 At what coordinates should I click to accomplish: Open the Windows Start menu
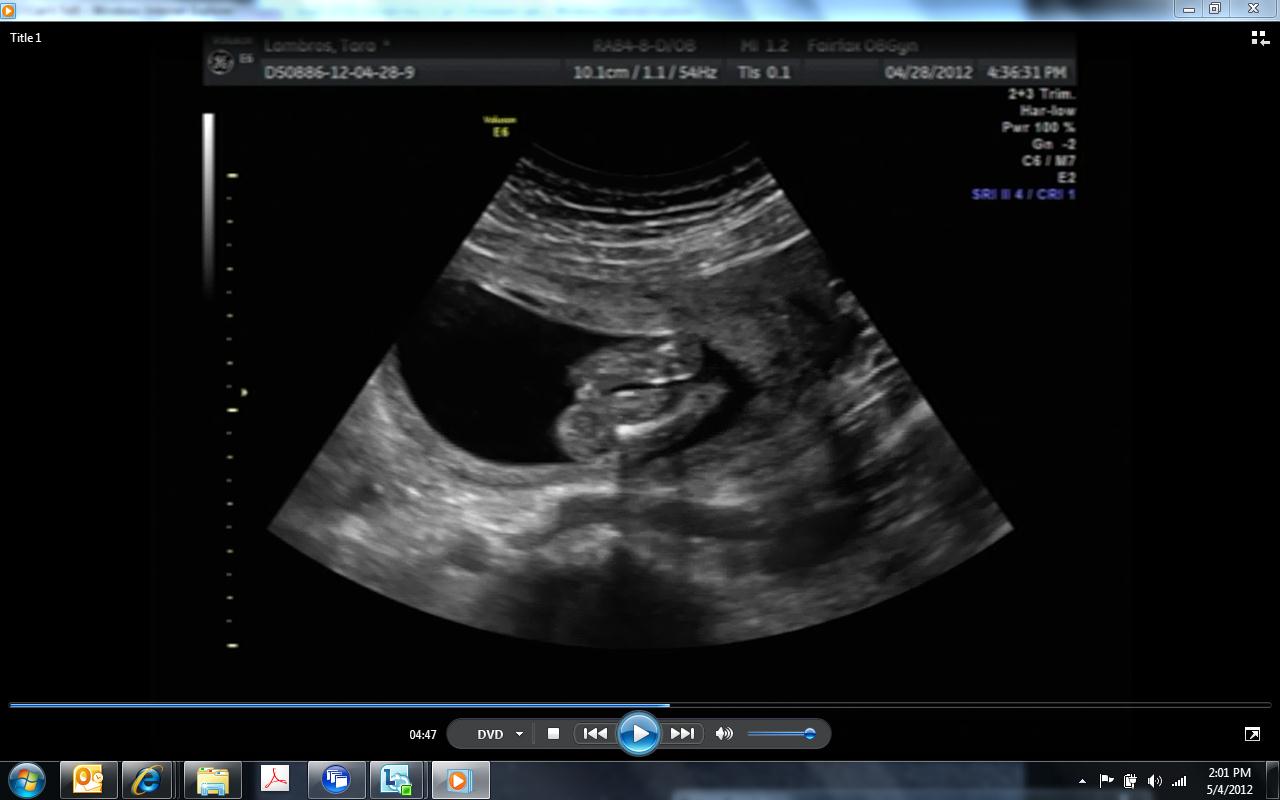click(27, 780)
